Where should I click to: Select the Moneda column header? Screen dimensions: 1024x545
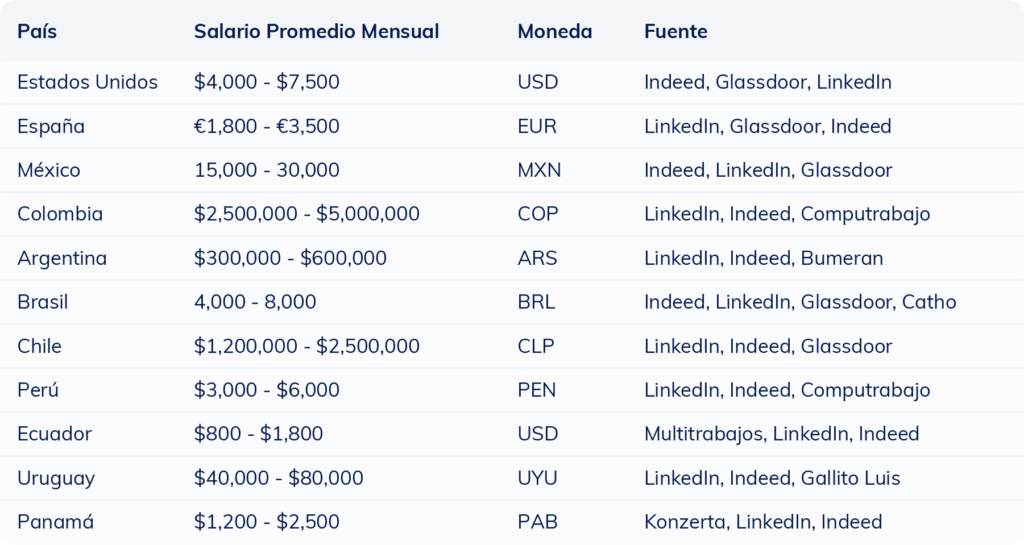[x=554, y=31]
